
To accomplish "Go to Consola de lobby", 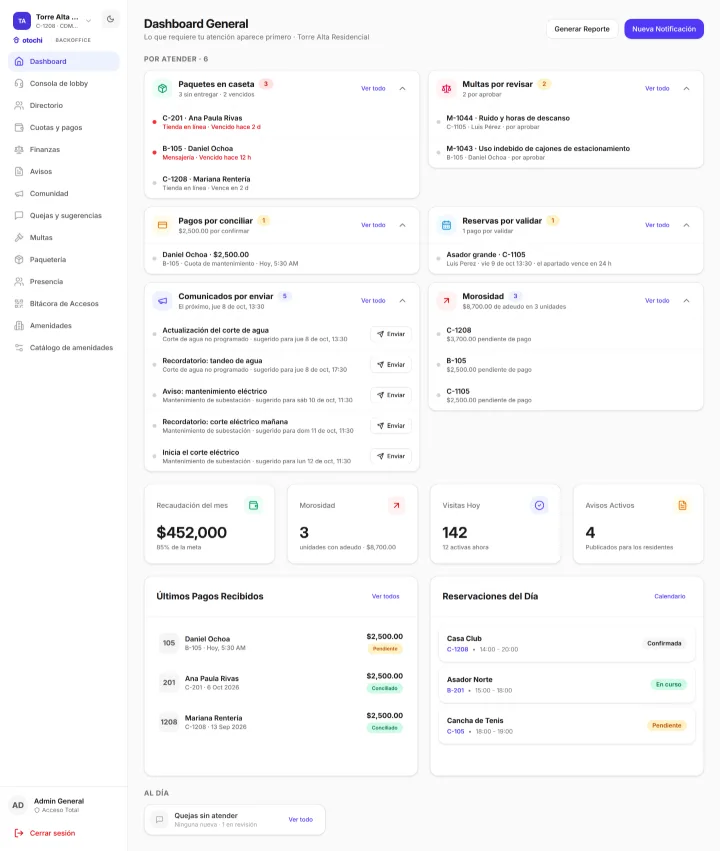I will pos(64,84).
